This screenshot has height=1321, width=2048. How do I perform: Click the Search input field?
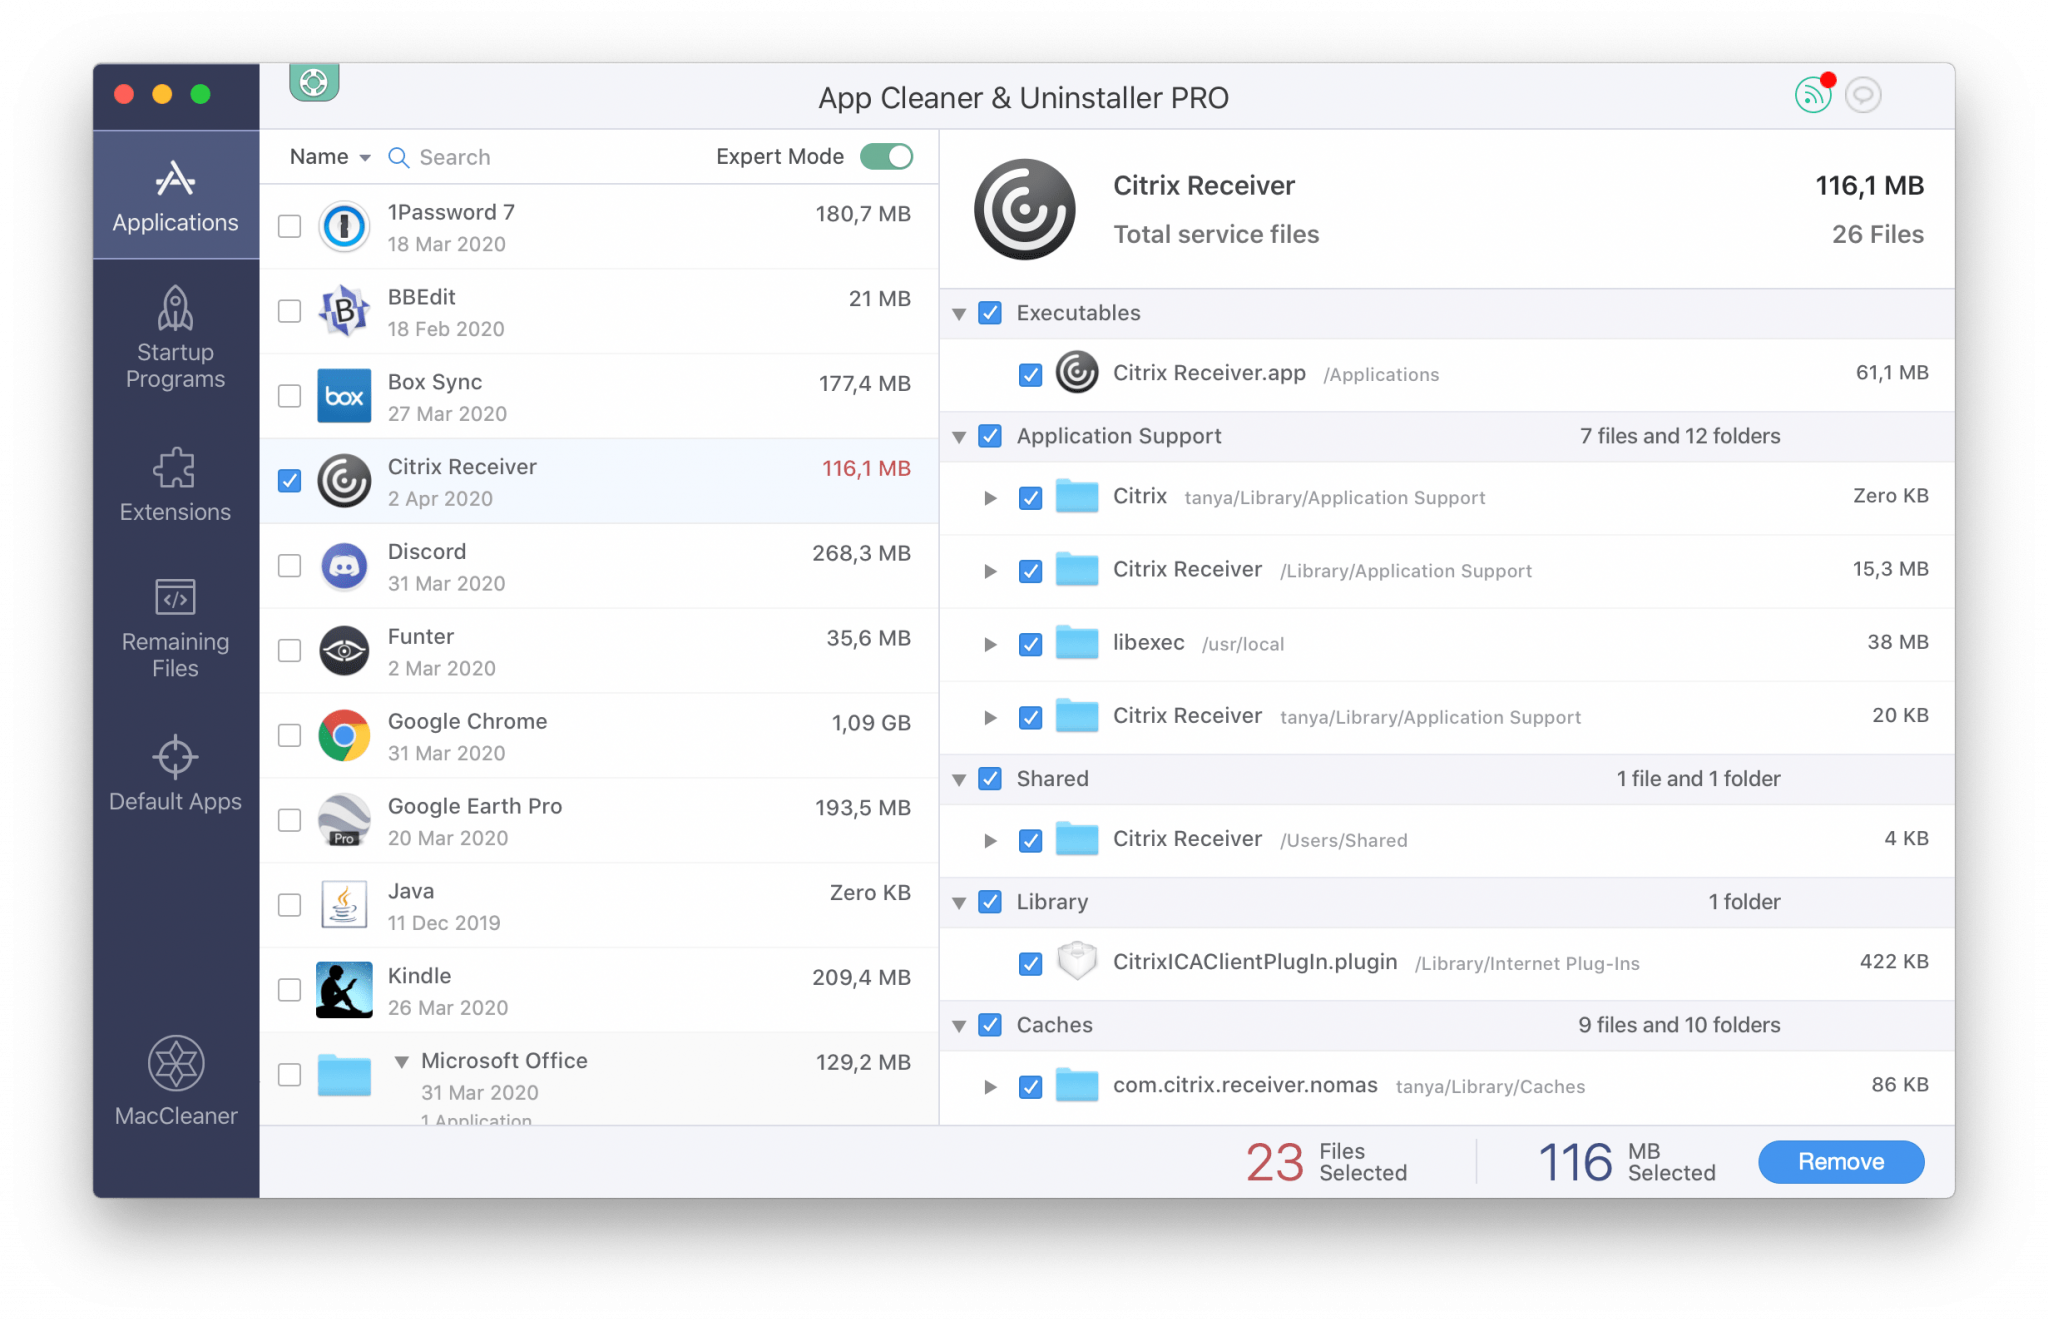click(x=534, y=157)
